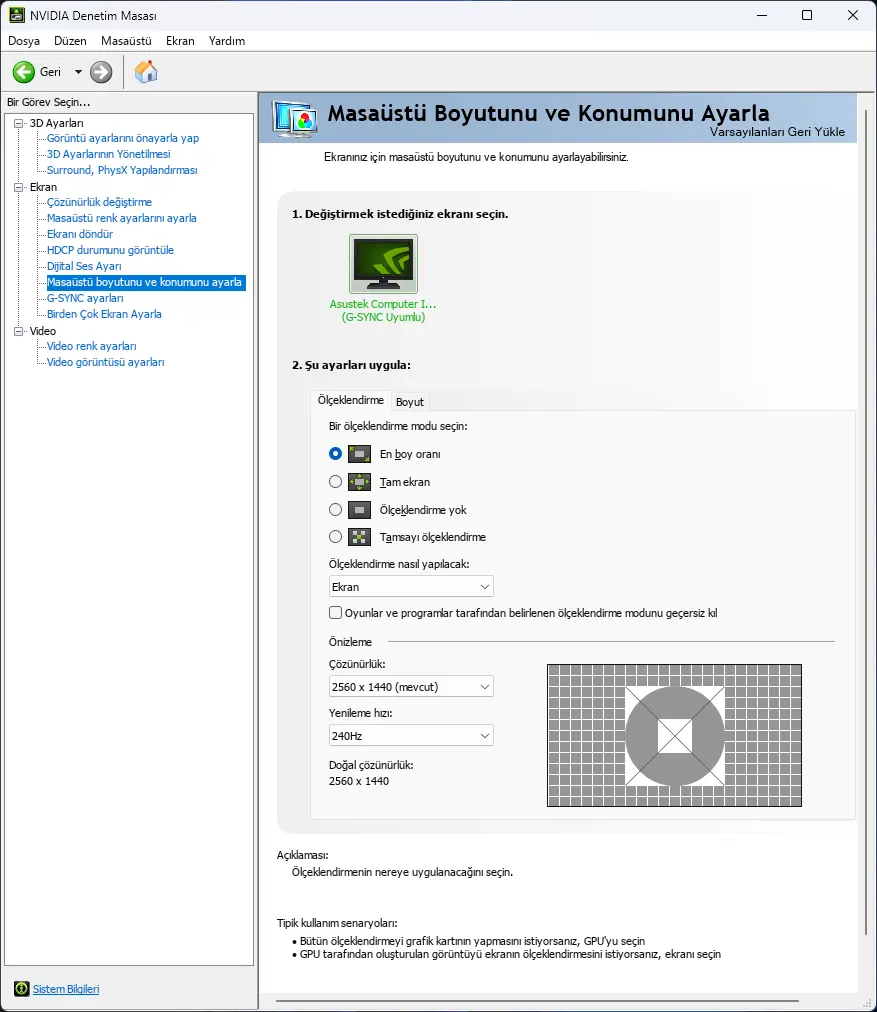Click the Ölçeklendirme yok mode icon

(x=359, y=510)
